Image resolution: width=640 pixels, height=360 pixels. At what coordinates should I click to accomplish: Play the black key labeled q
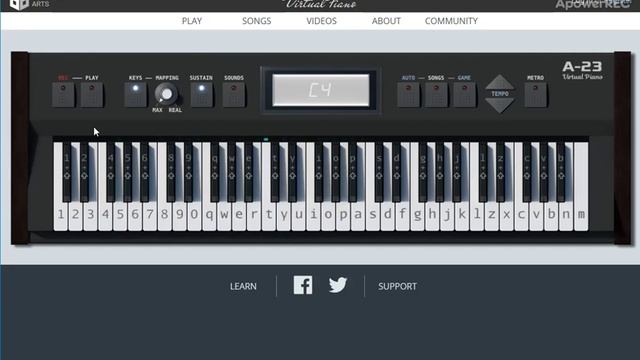tap(215, 171)
